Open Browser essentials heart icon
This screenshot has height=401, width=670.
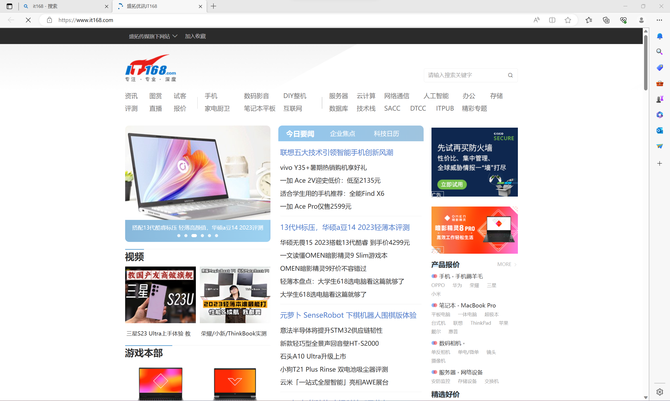pos(623,20)
